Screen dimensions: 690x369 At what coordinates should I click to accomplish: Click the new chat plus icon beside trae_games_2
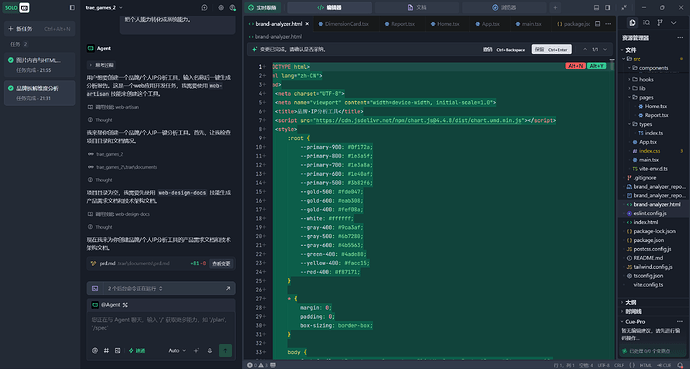[204, 7]
